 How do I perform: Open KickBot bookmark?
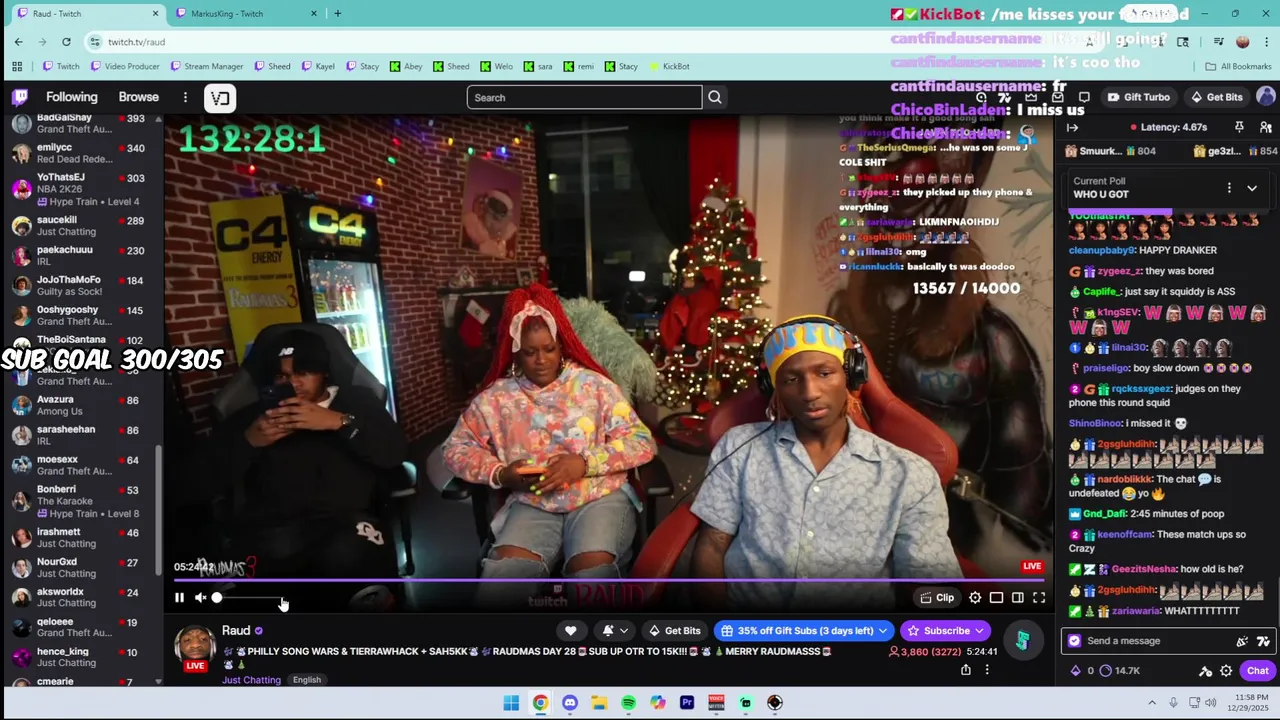pos(669,66)
